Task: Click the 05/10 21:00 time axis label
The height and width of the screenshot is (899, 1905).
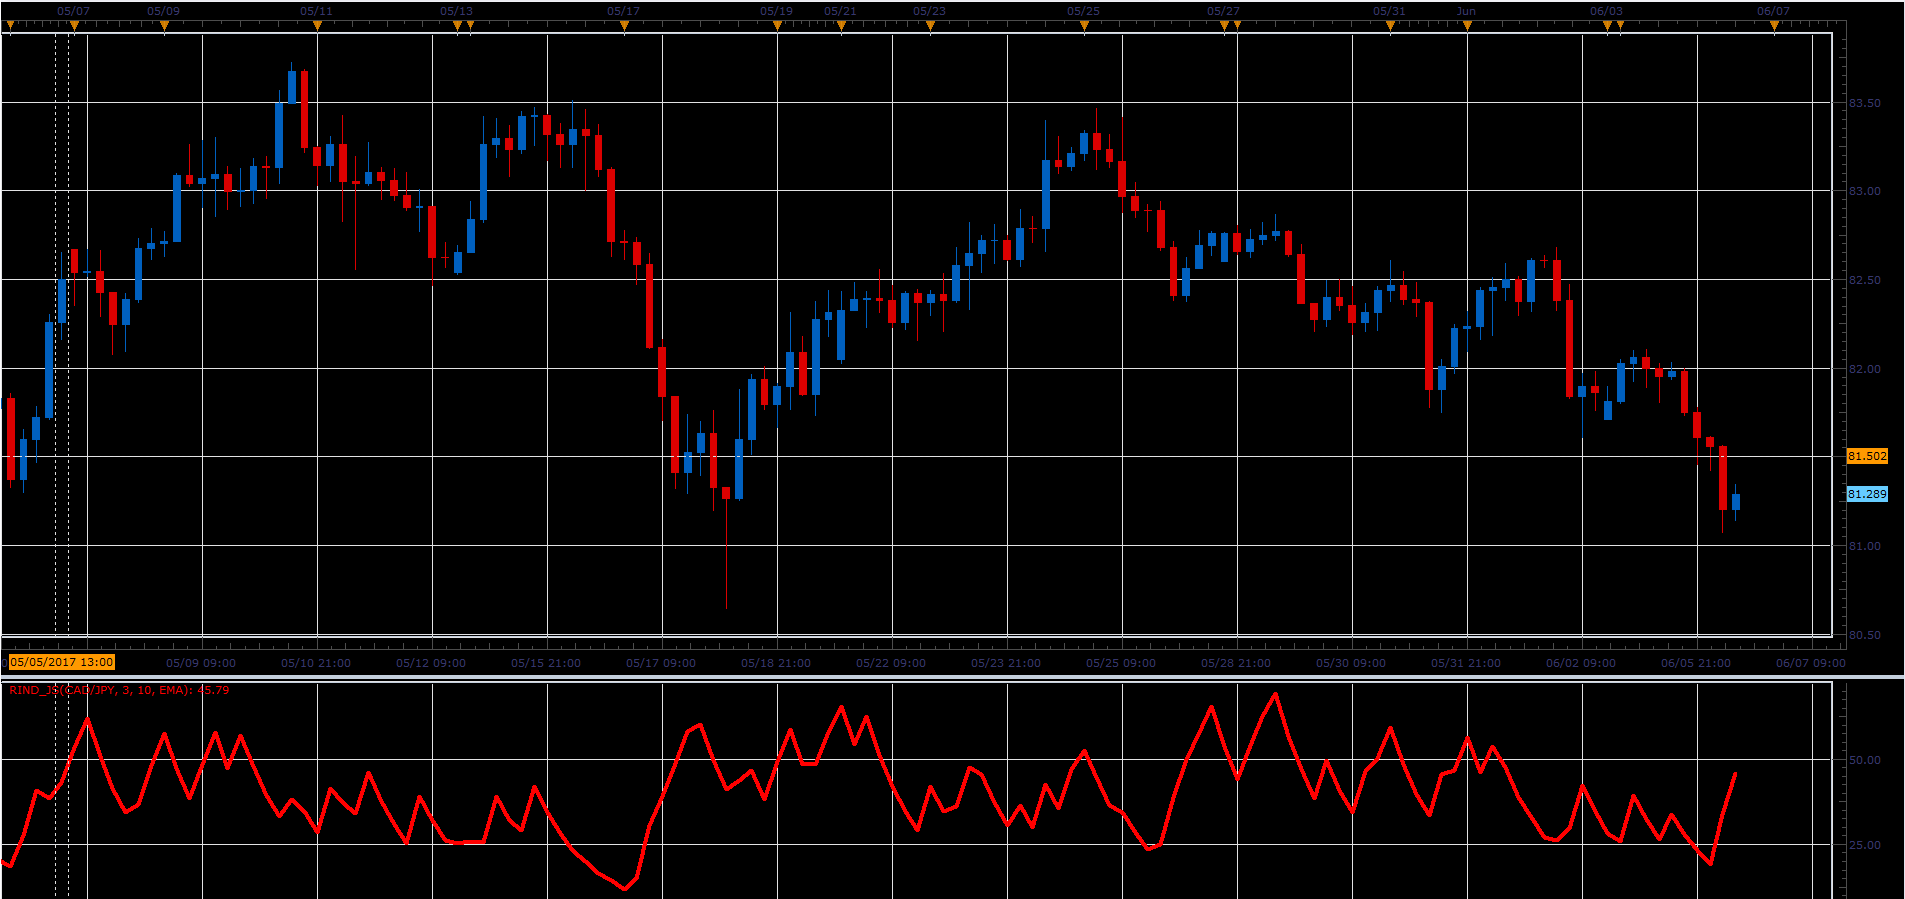Action: [316, 663]
